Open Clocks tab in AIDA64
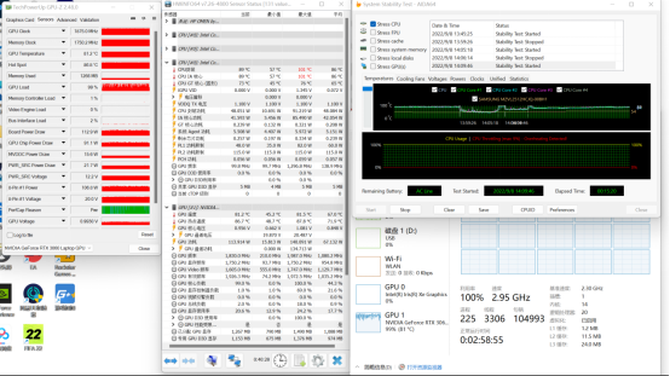 tap(477, 79)
